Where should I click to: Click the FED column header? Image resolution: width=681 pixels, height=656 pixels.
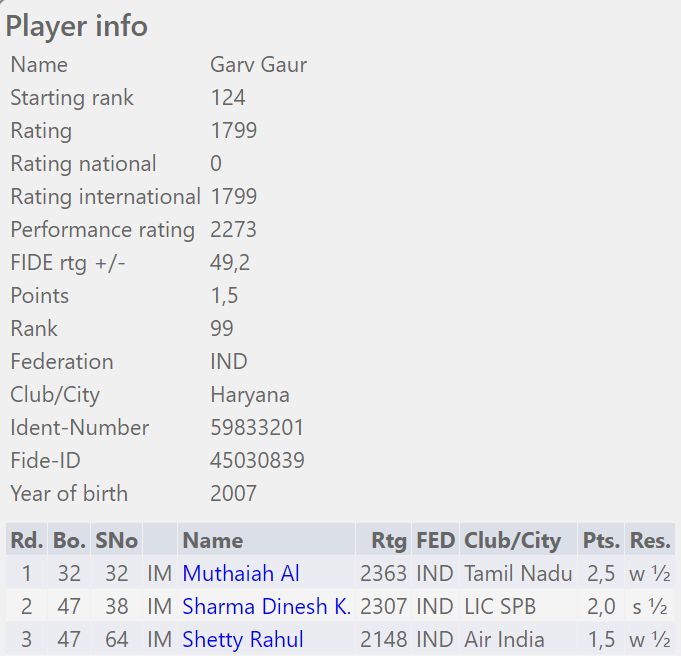[435, 541]
